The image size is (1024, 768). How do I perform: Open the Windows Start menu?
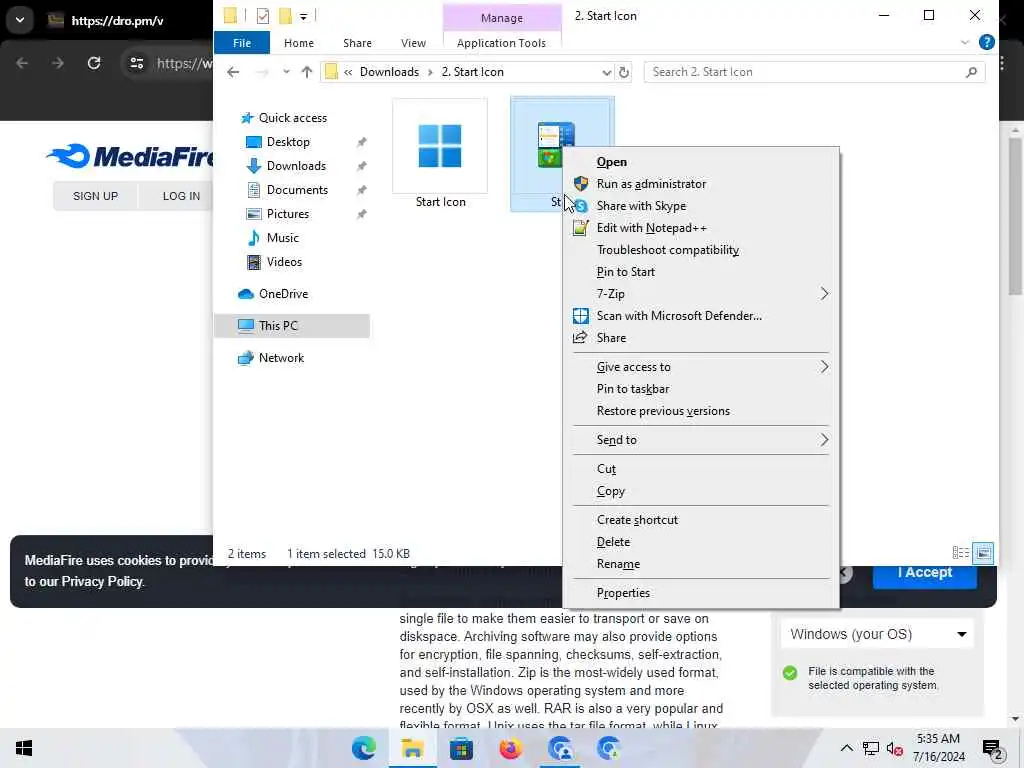tap(24, 748)
